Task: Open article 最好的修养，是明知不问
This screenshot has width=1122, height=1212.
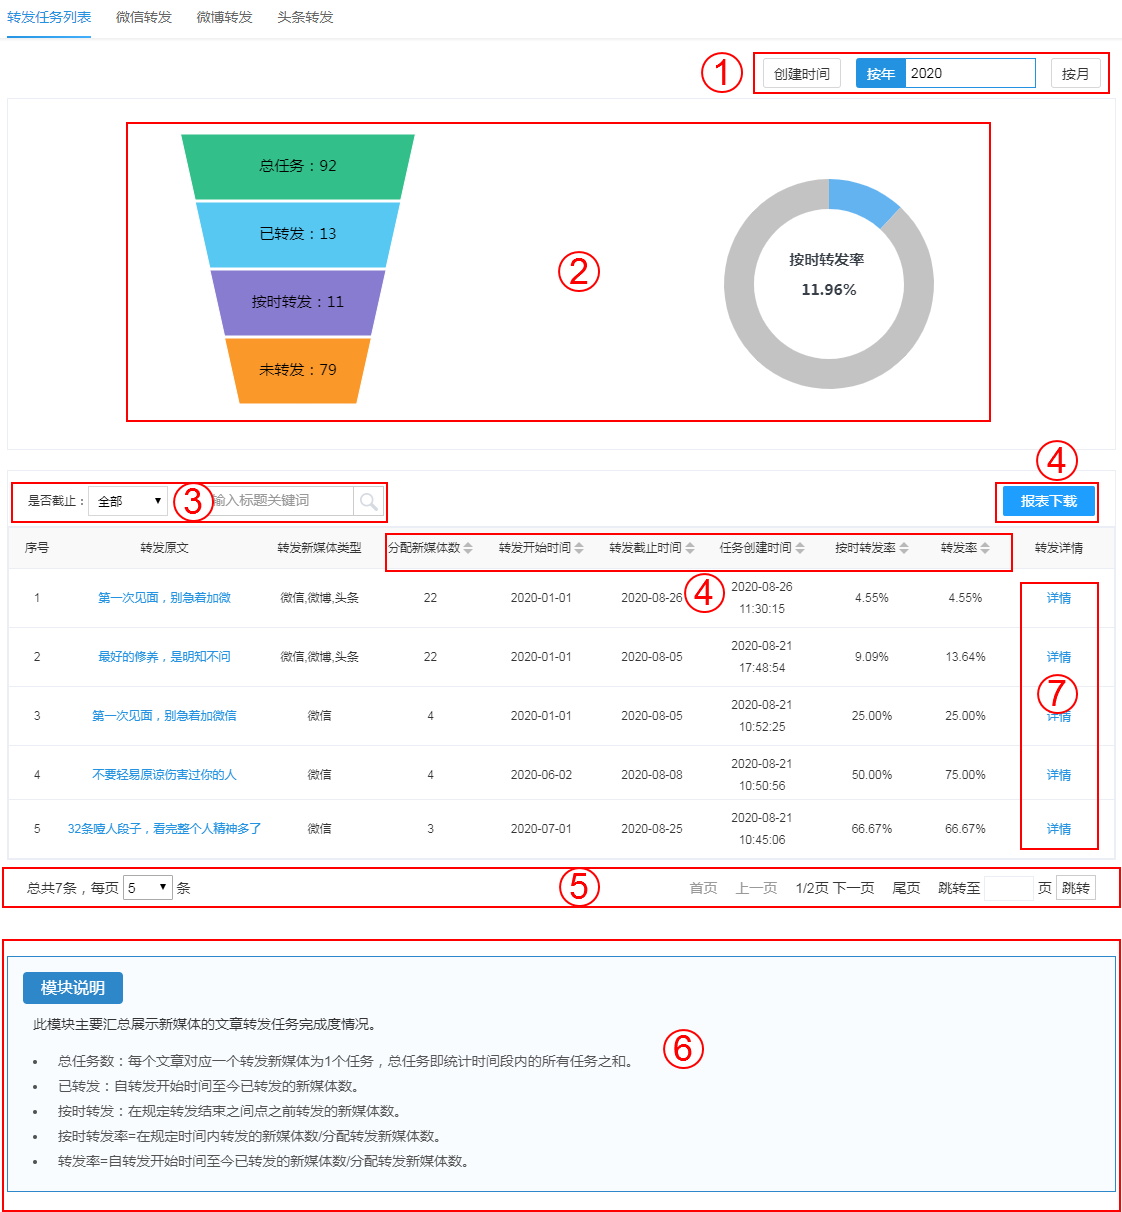Action: click(x=164, y=657)
